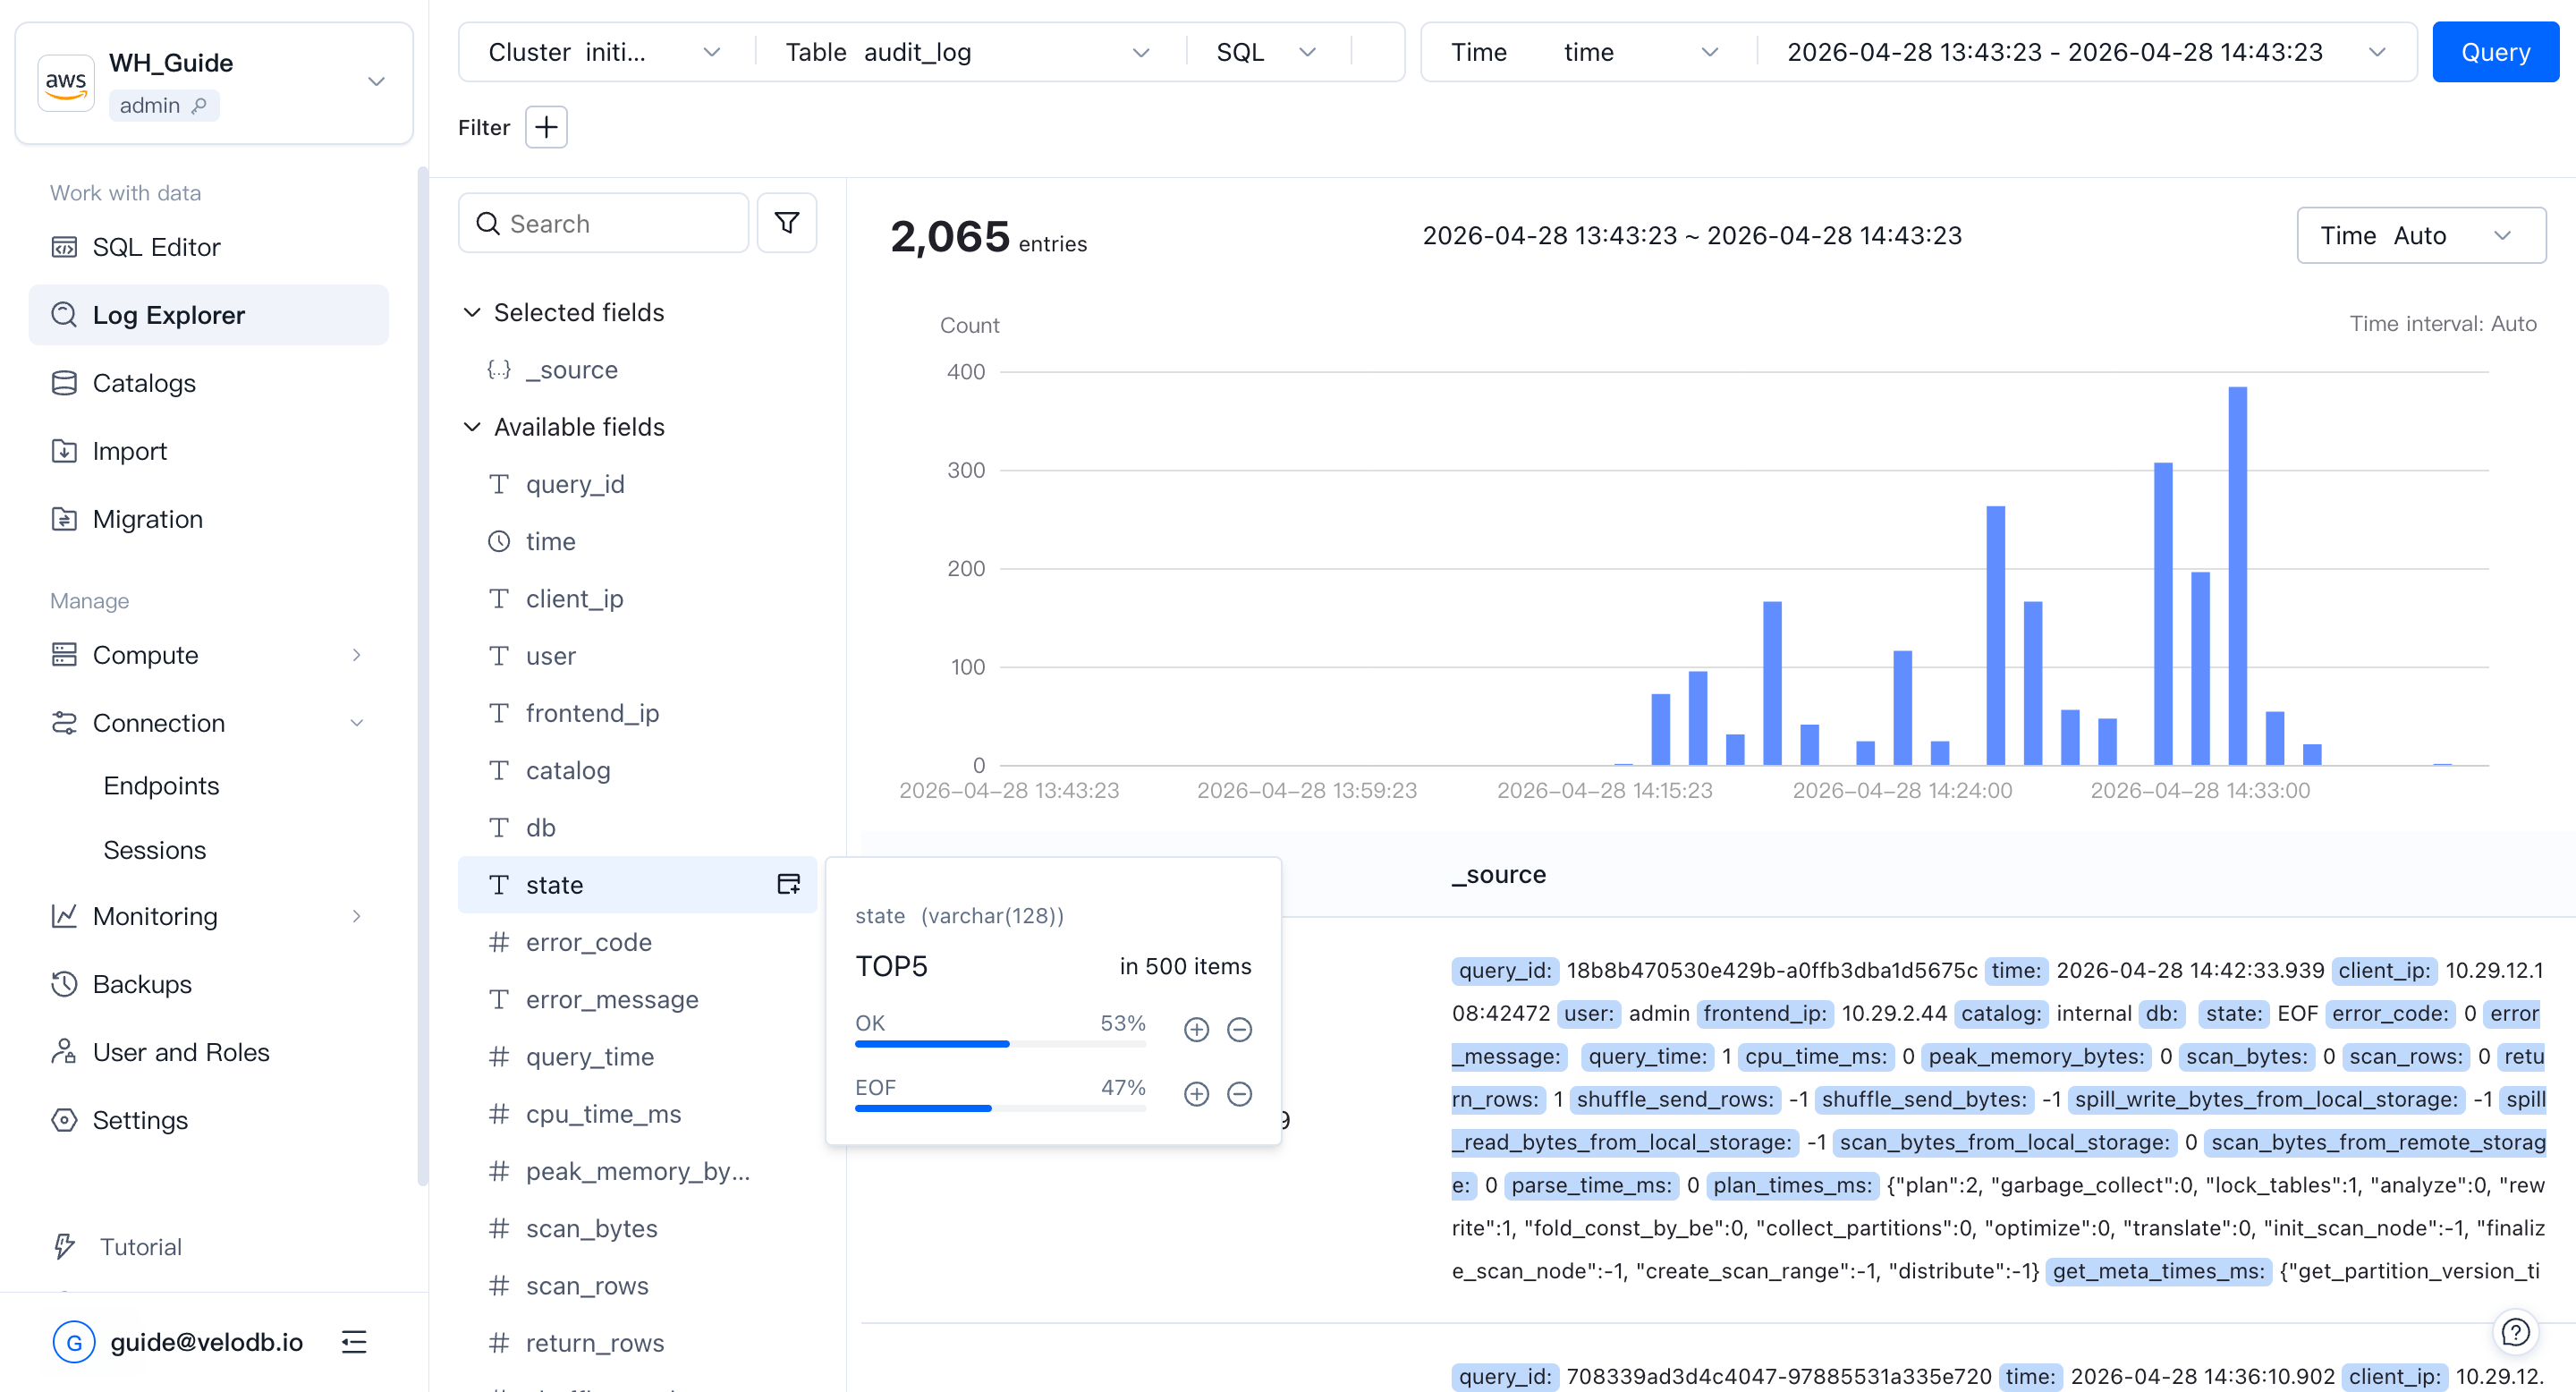Open the Time Auto interval dropdown
Image resolution: width=2576 pixels, height=1392 pixels.
pos(2420,235)
